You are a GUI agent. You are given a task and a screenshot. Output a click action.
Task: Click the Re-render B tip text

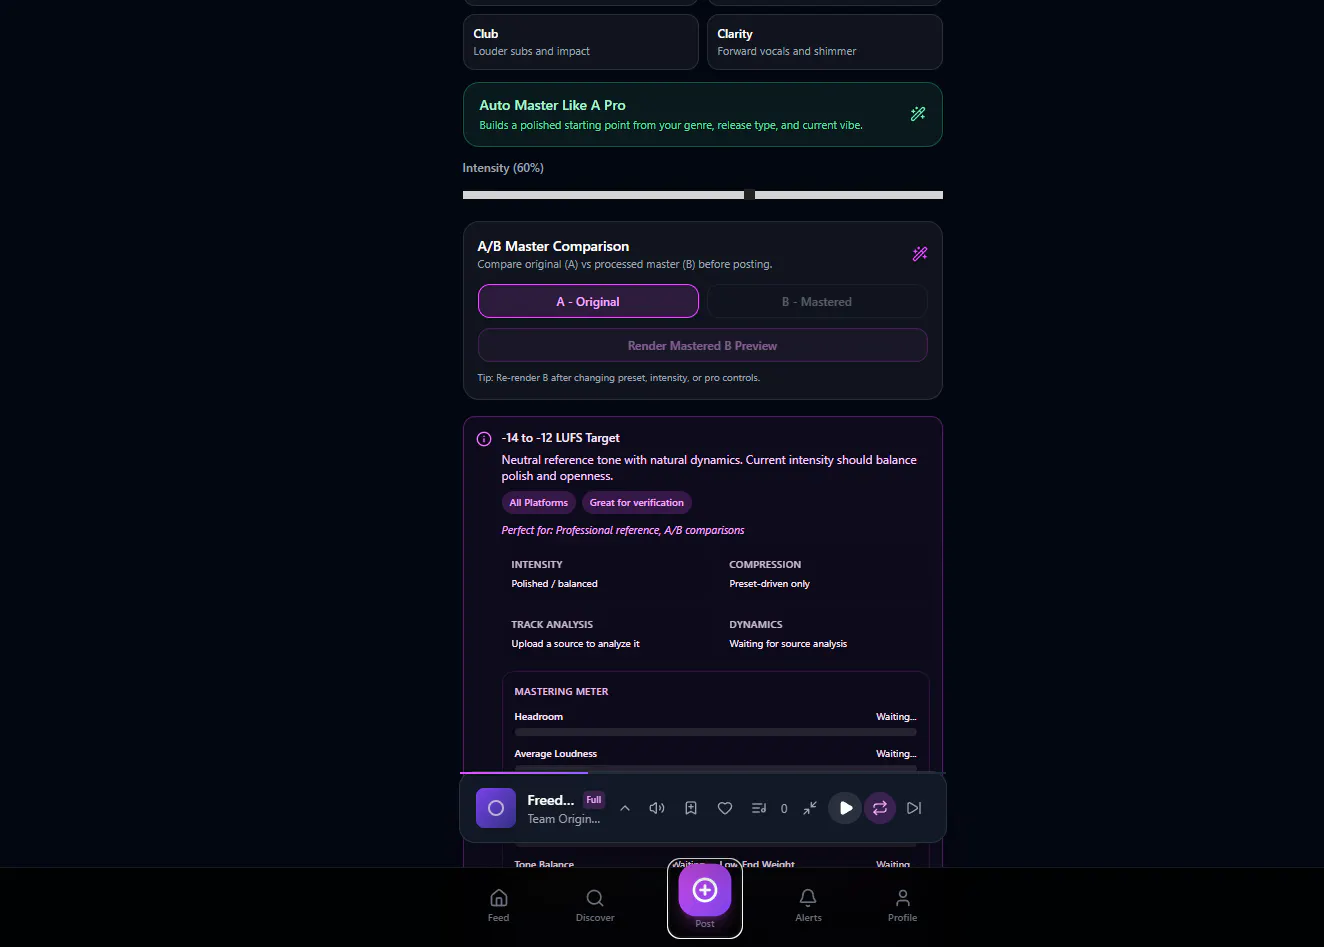(618, 378)
